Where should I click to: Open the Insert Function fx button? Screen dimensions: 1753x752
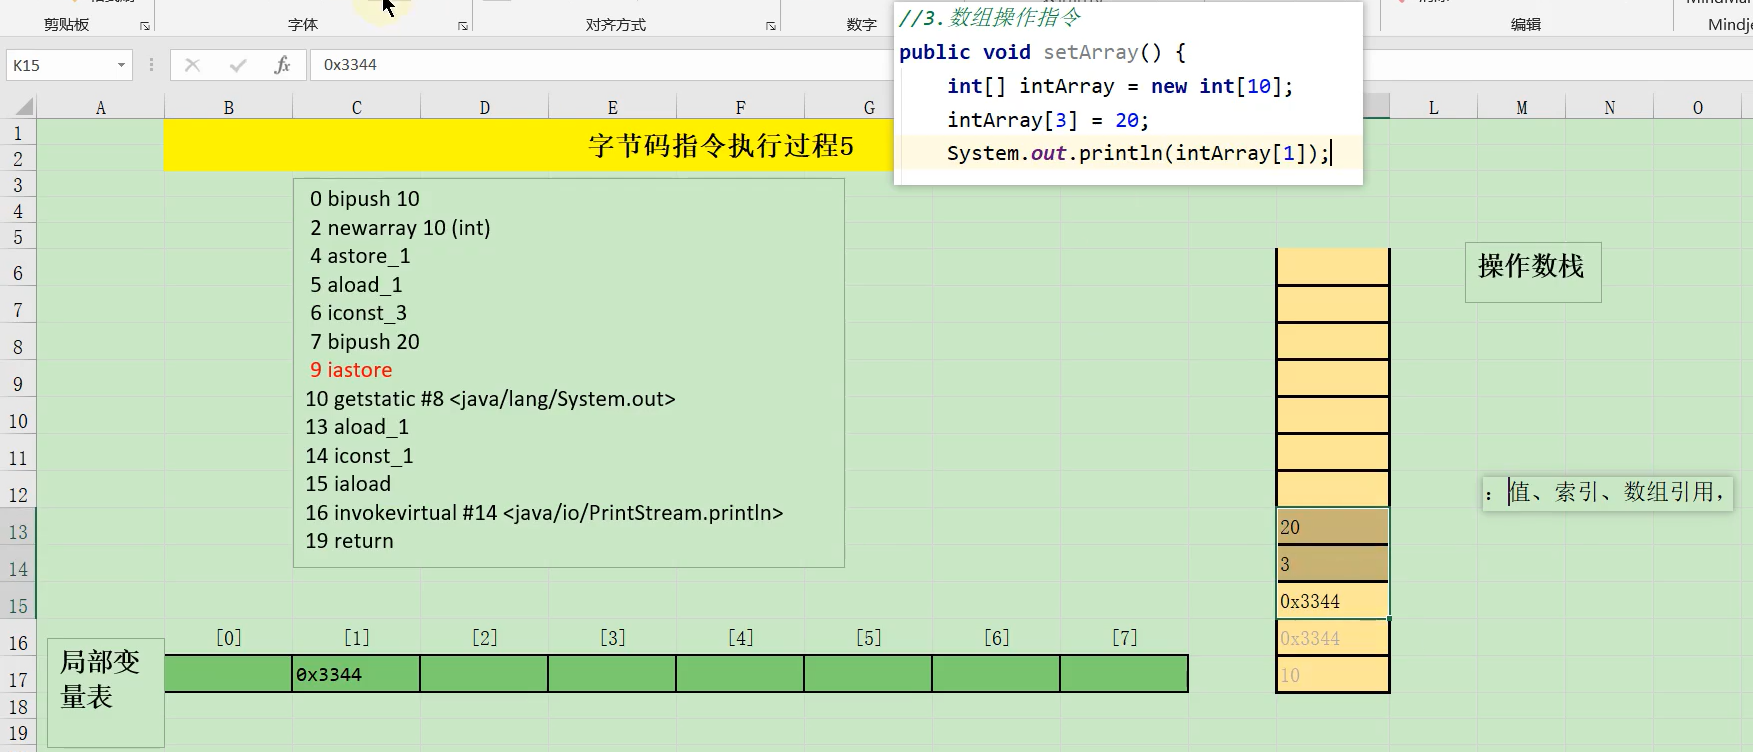(282, 65)
